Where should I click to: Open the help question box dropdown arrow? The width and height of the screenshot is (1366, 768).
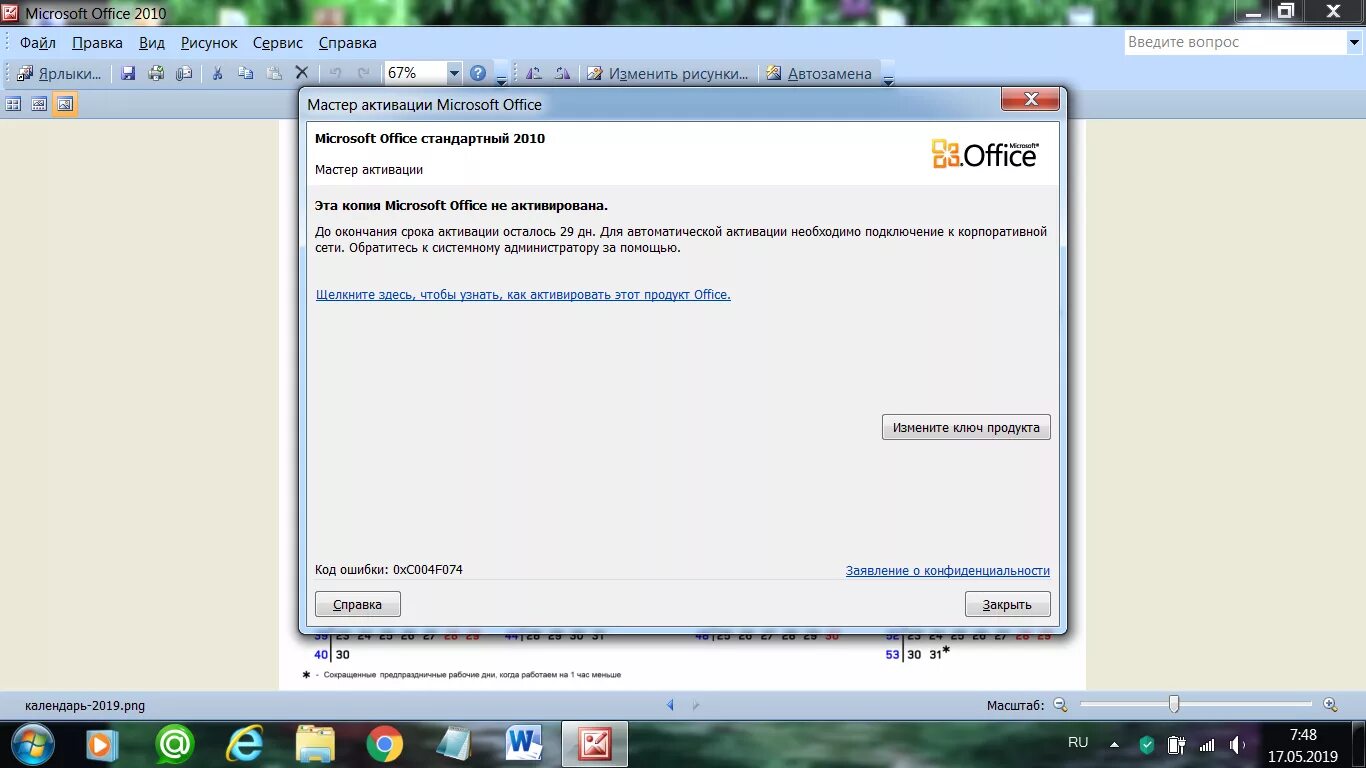1354,42
